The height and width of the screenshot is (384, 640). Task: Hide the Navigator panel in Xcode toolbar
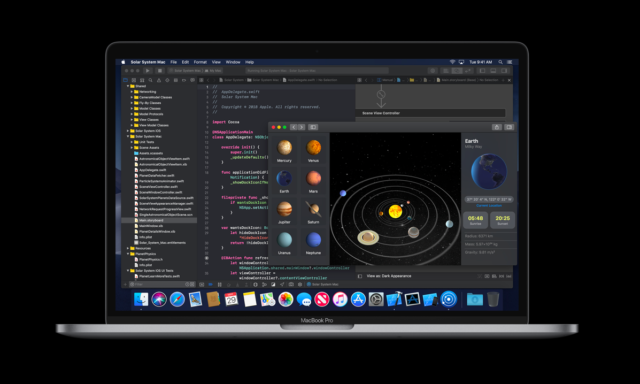(482, 71)
